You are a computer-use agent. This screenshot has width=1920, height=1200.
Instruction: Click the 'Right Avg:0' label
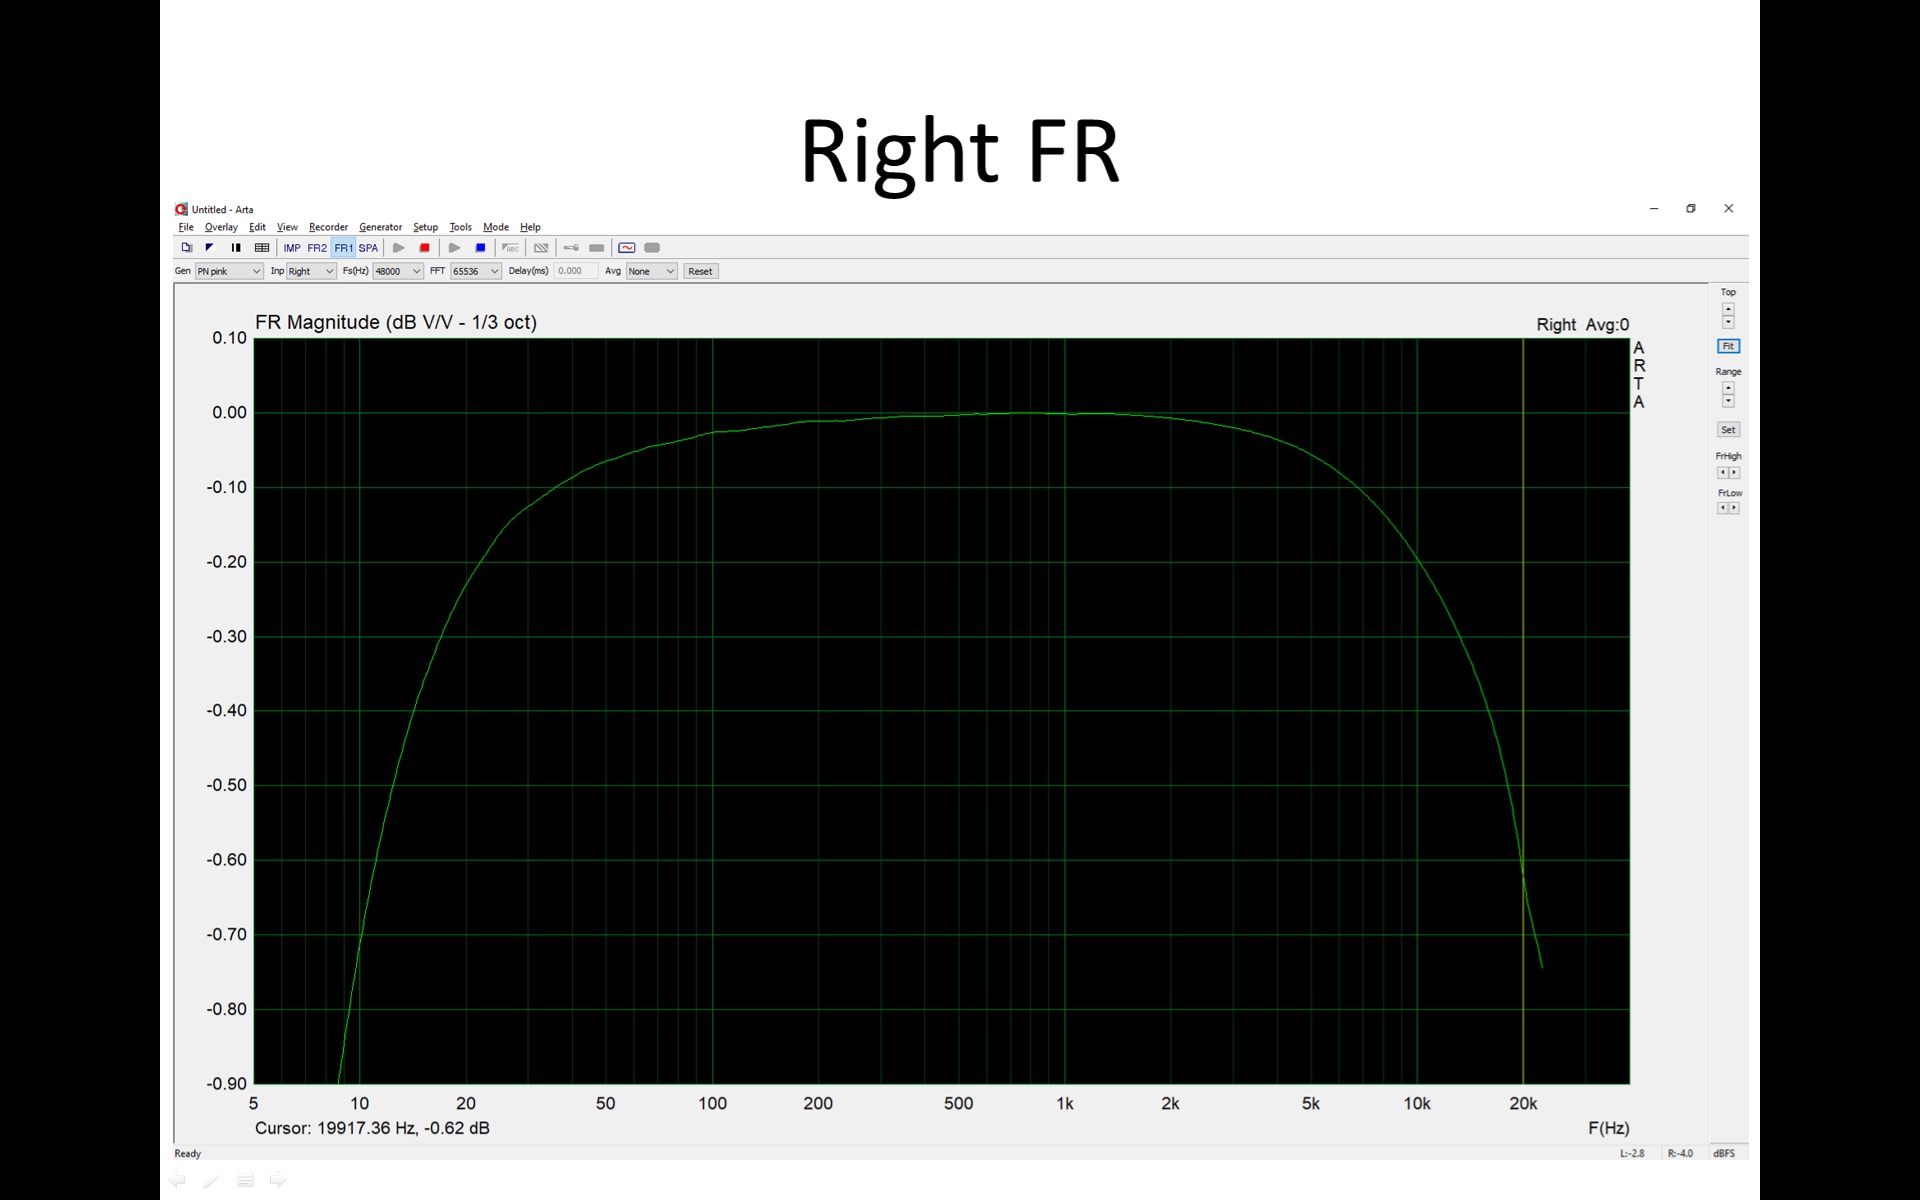1583,324
